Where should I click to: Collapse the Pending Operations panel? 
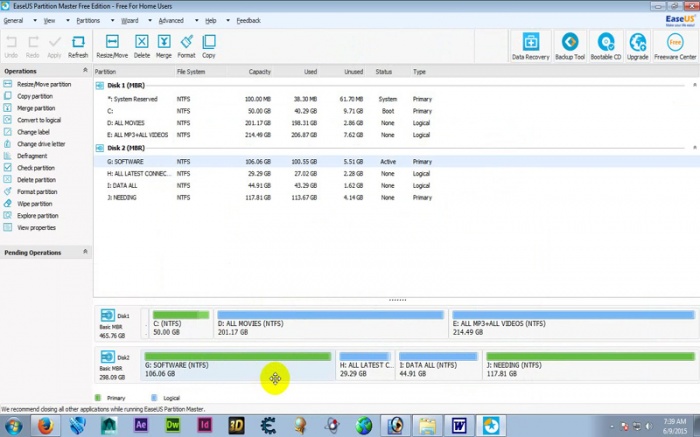[84, 251]
